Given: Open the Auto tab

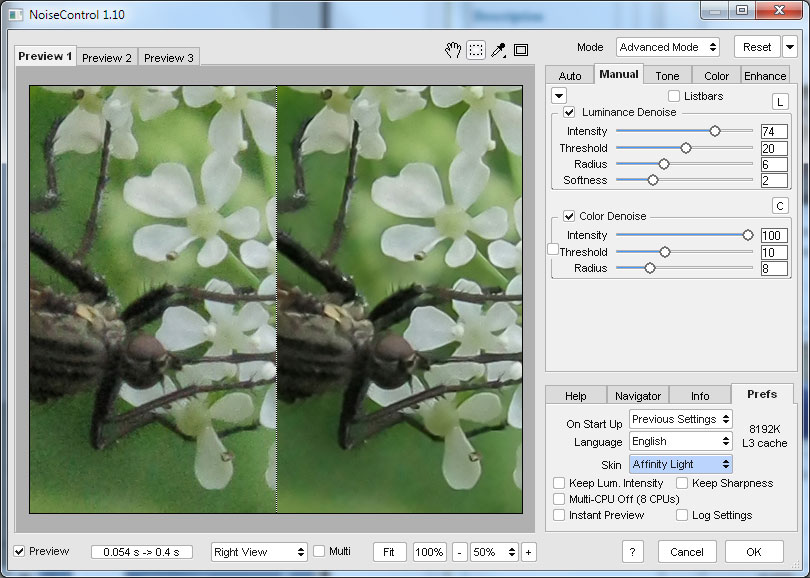Looking at the screenshot, I should point(570,75).
